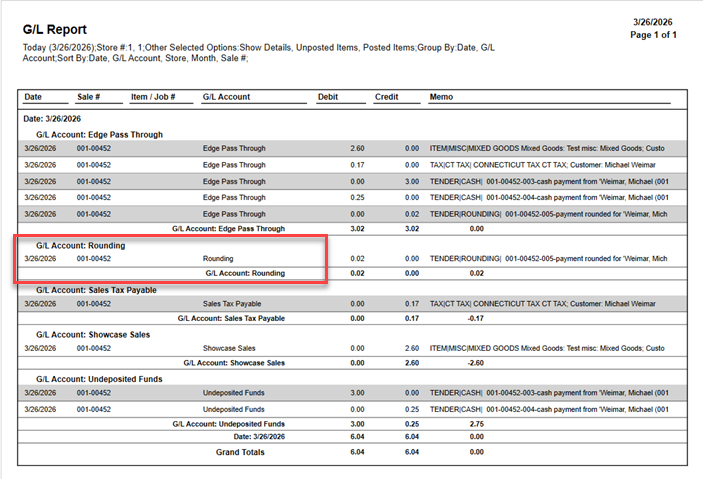
Task: Select the Date column header
Action: pyautogui.click(x=33, y=97)
